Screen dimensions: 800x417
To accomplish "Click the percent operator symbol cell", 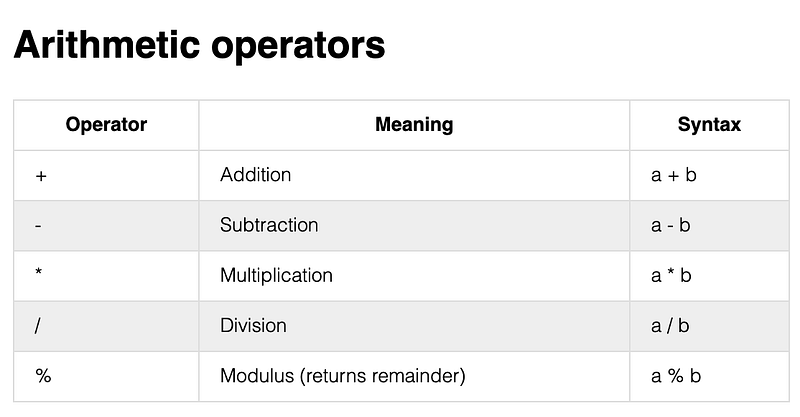I will click(x=106, y=376).
